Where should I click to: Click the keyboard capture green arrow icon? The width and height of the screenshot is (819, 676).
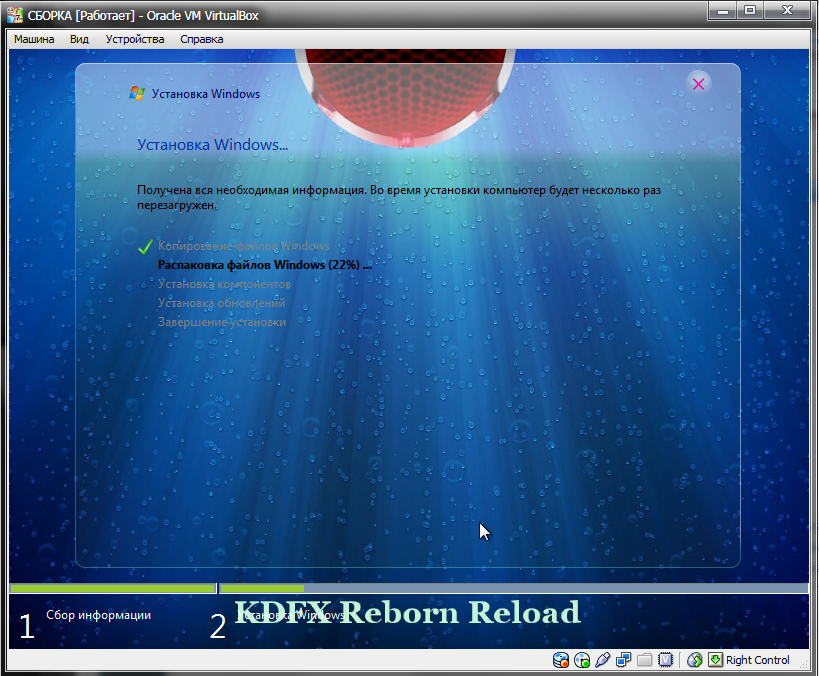pos(715,660)
